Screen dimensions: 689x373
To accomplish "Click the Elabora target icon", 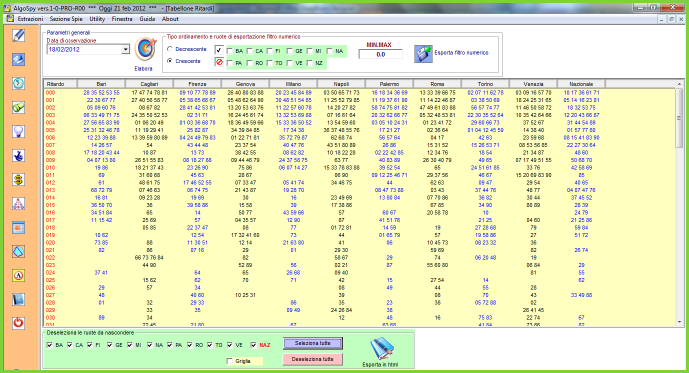I will click(145, 49).
